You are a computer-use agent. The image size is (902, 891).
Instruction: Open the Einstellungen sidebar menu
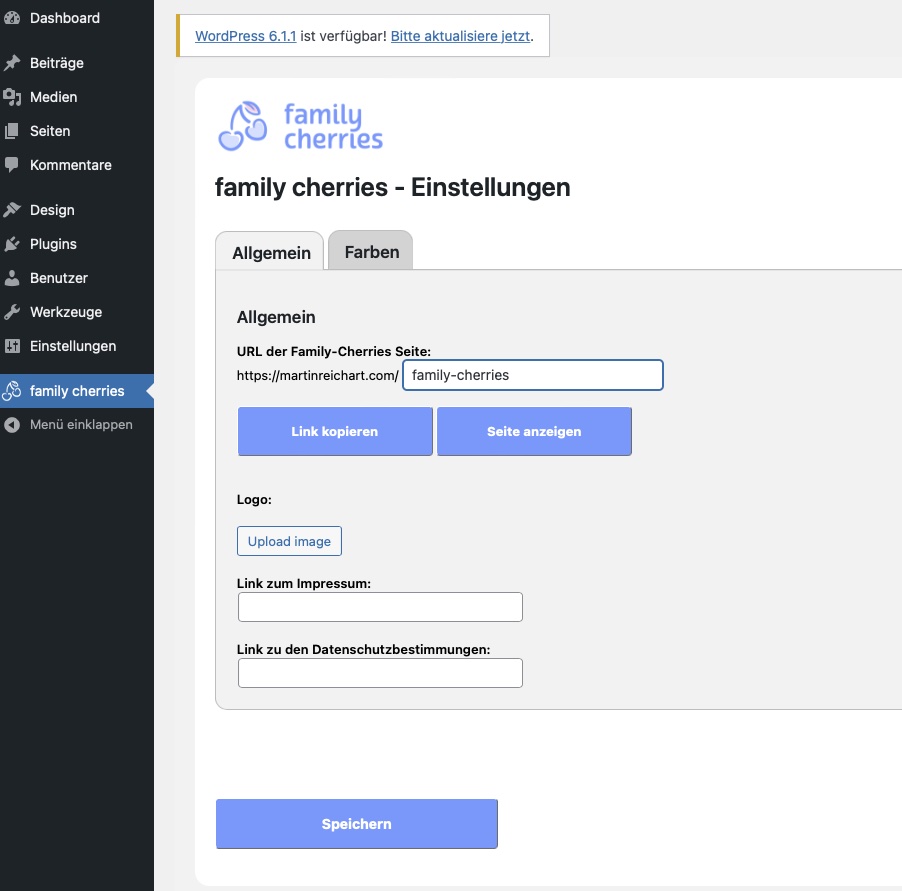click(72, 346)
